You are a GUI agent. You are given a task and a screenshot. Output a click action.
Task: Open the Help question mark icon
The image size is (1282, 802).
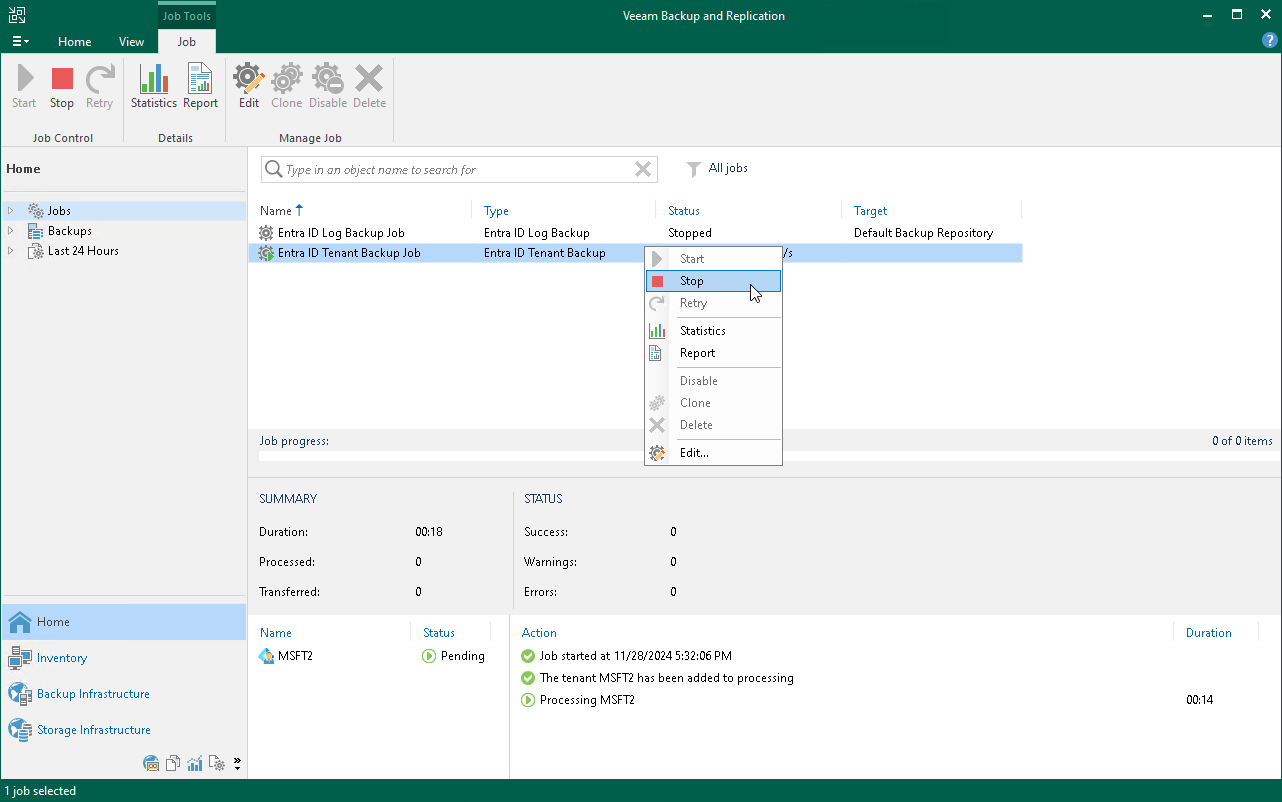(1270, 41)
